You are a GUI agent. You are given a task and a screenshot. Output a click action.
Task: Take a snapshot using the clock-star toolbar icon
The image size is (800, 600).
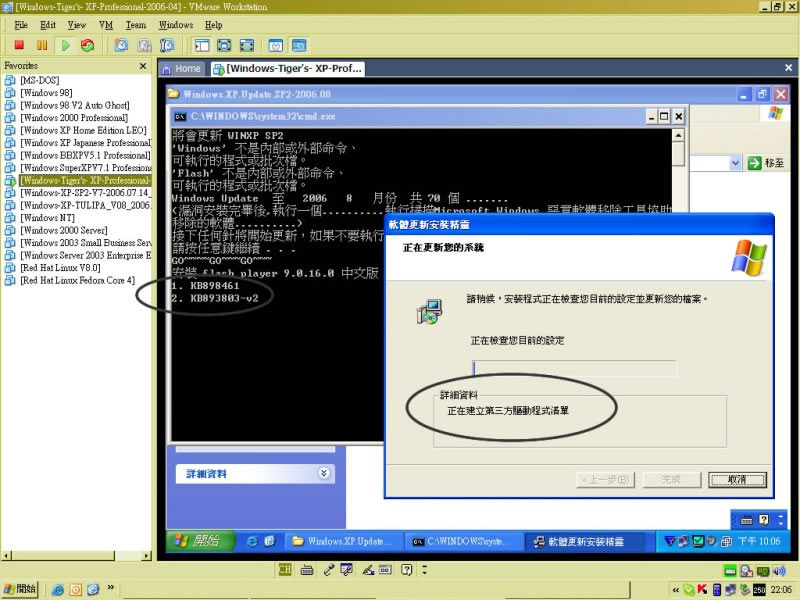121,45
